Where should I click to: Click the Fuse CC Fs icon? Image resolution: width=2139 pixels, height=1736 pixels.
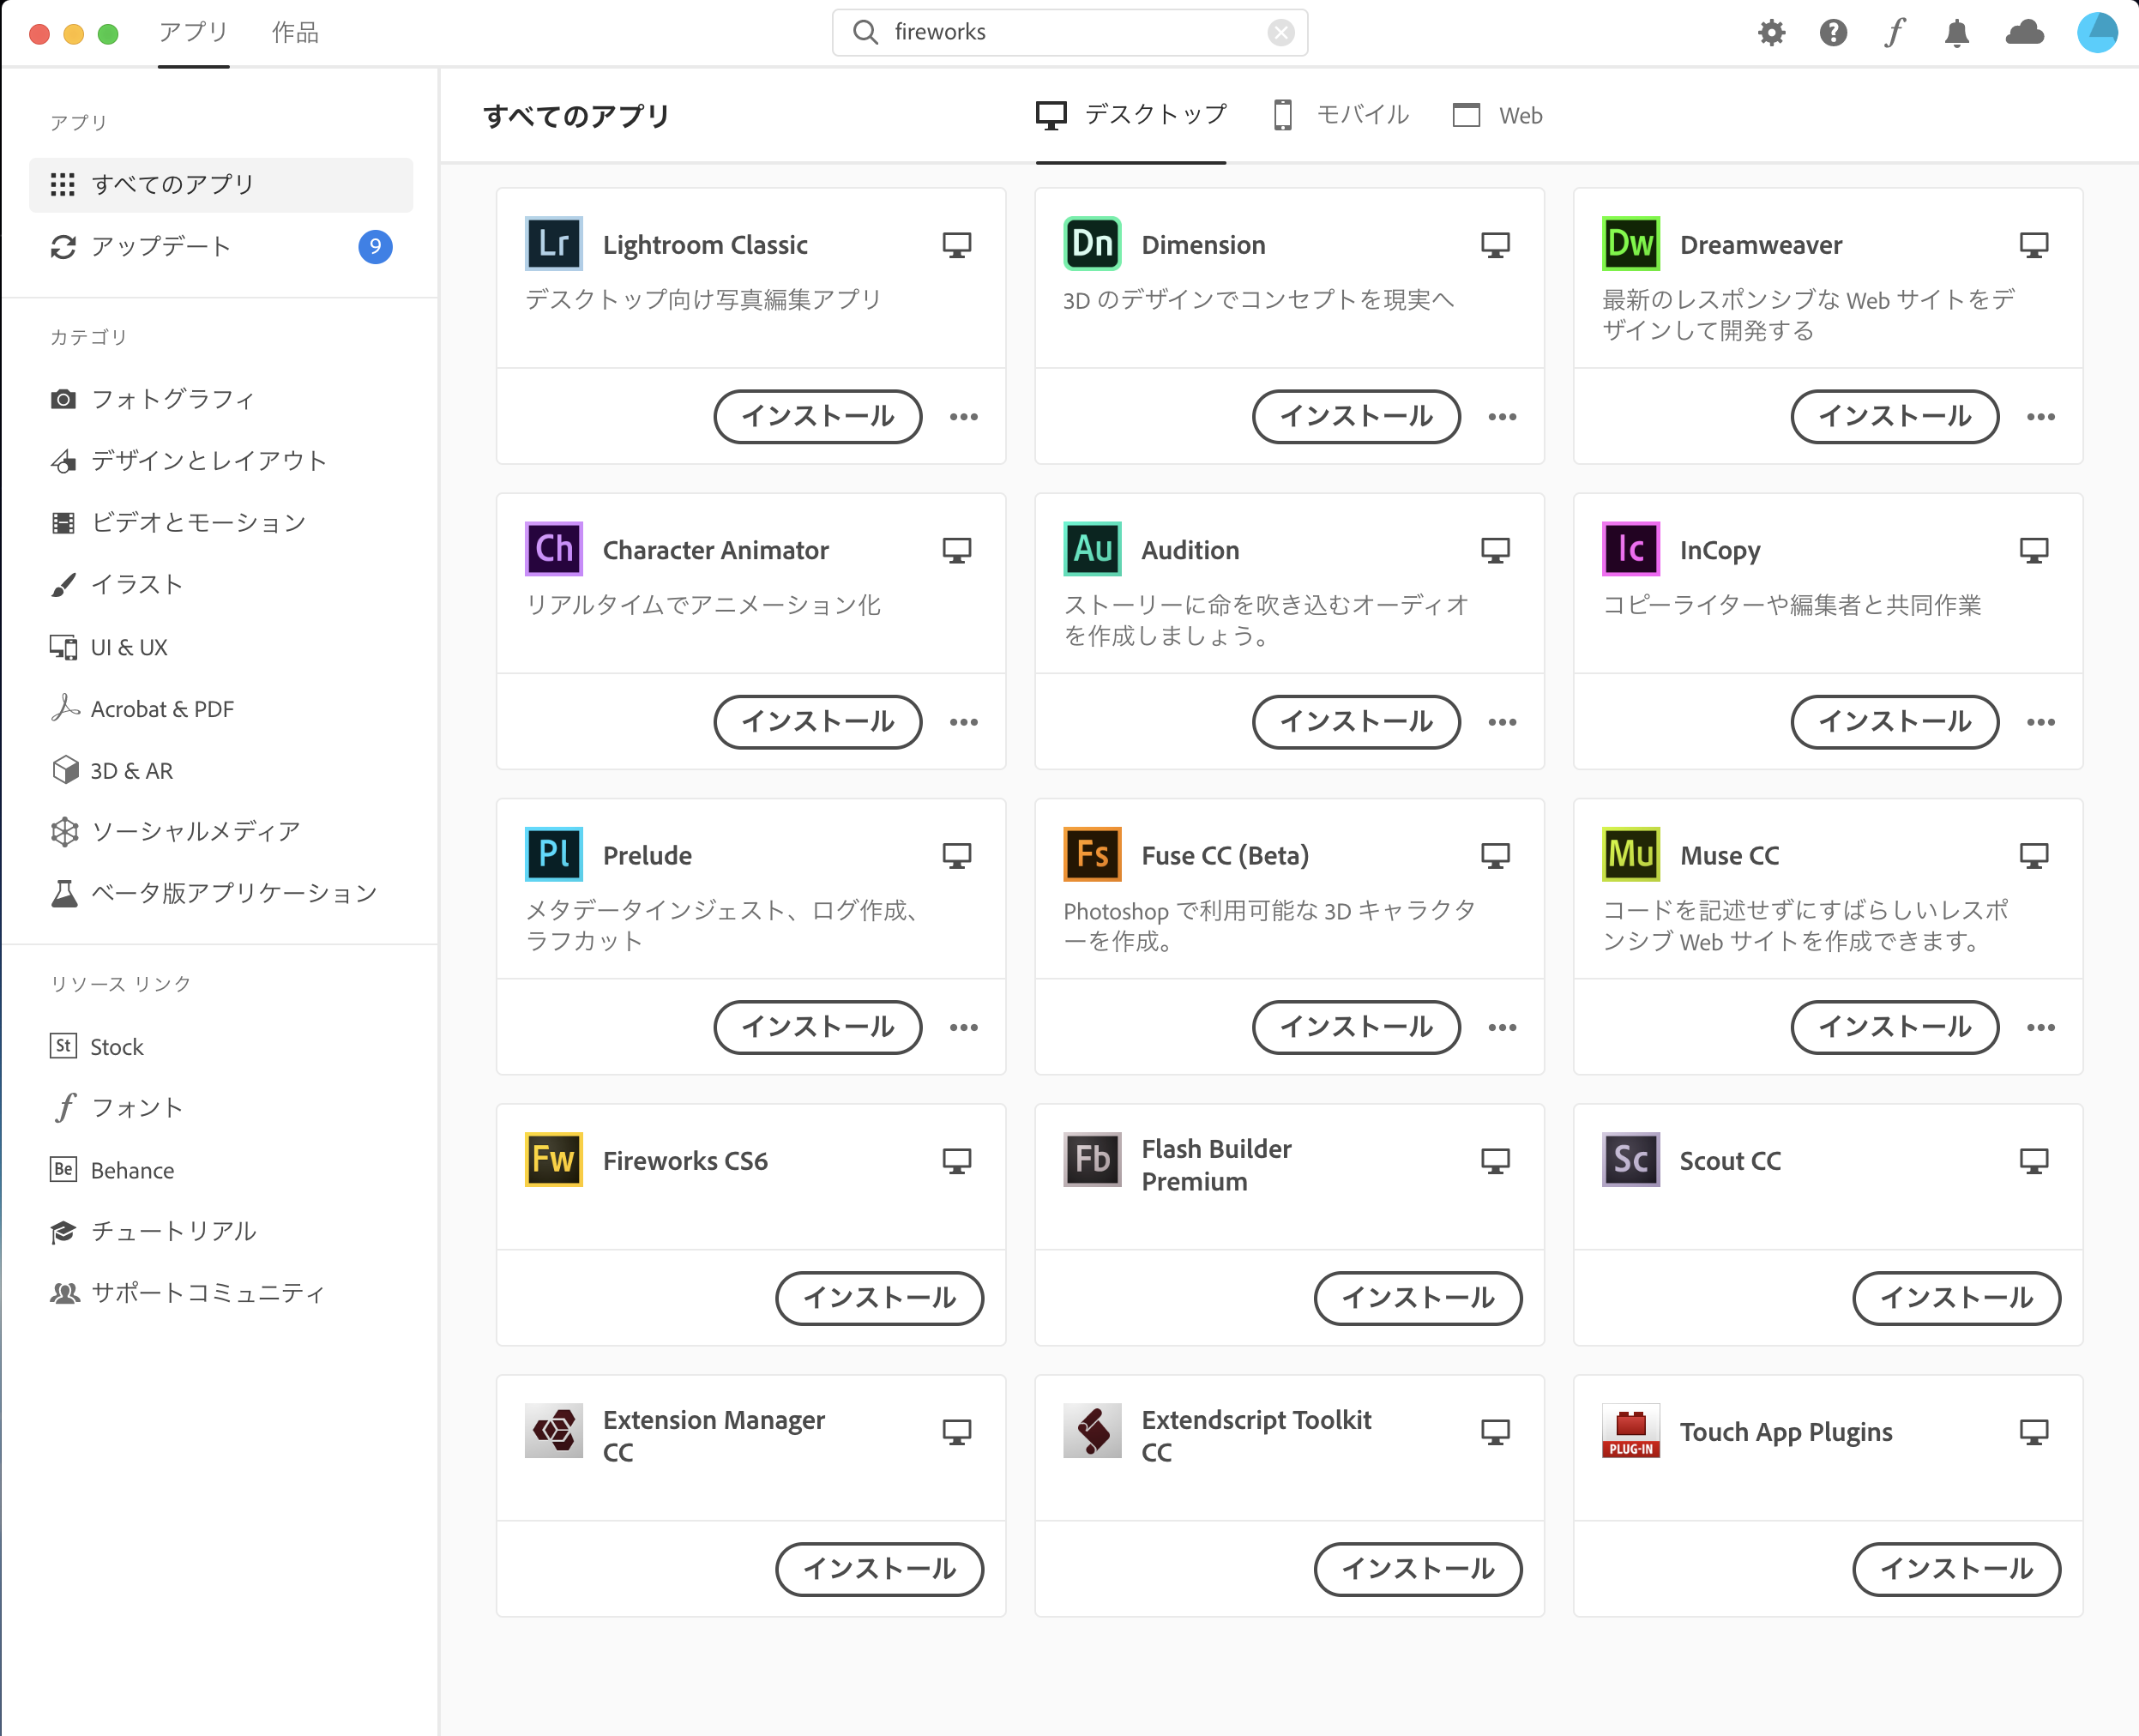1091,854
